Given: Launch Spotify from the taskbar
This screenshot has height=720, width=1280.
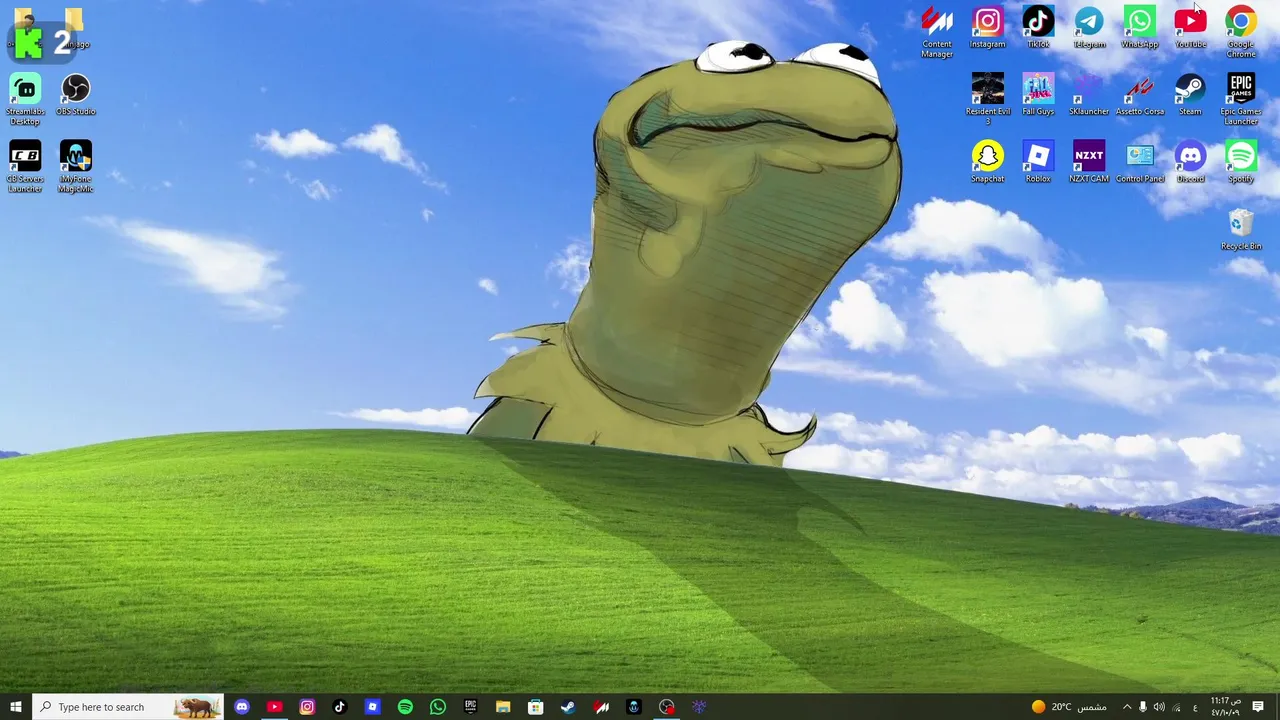Looking at the screenshot, I should [x=405, y=707].
